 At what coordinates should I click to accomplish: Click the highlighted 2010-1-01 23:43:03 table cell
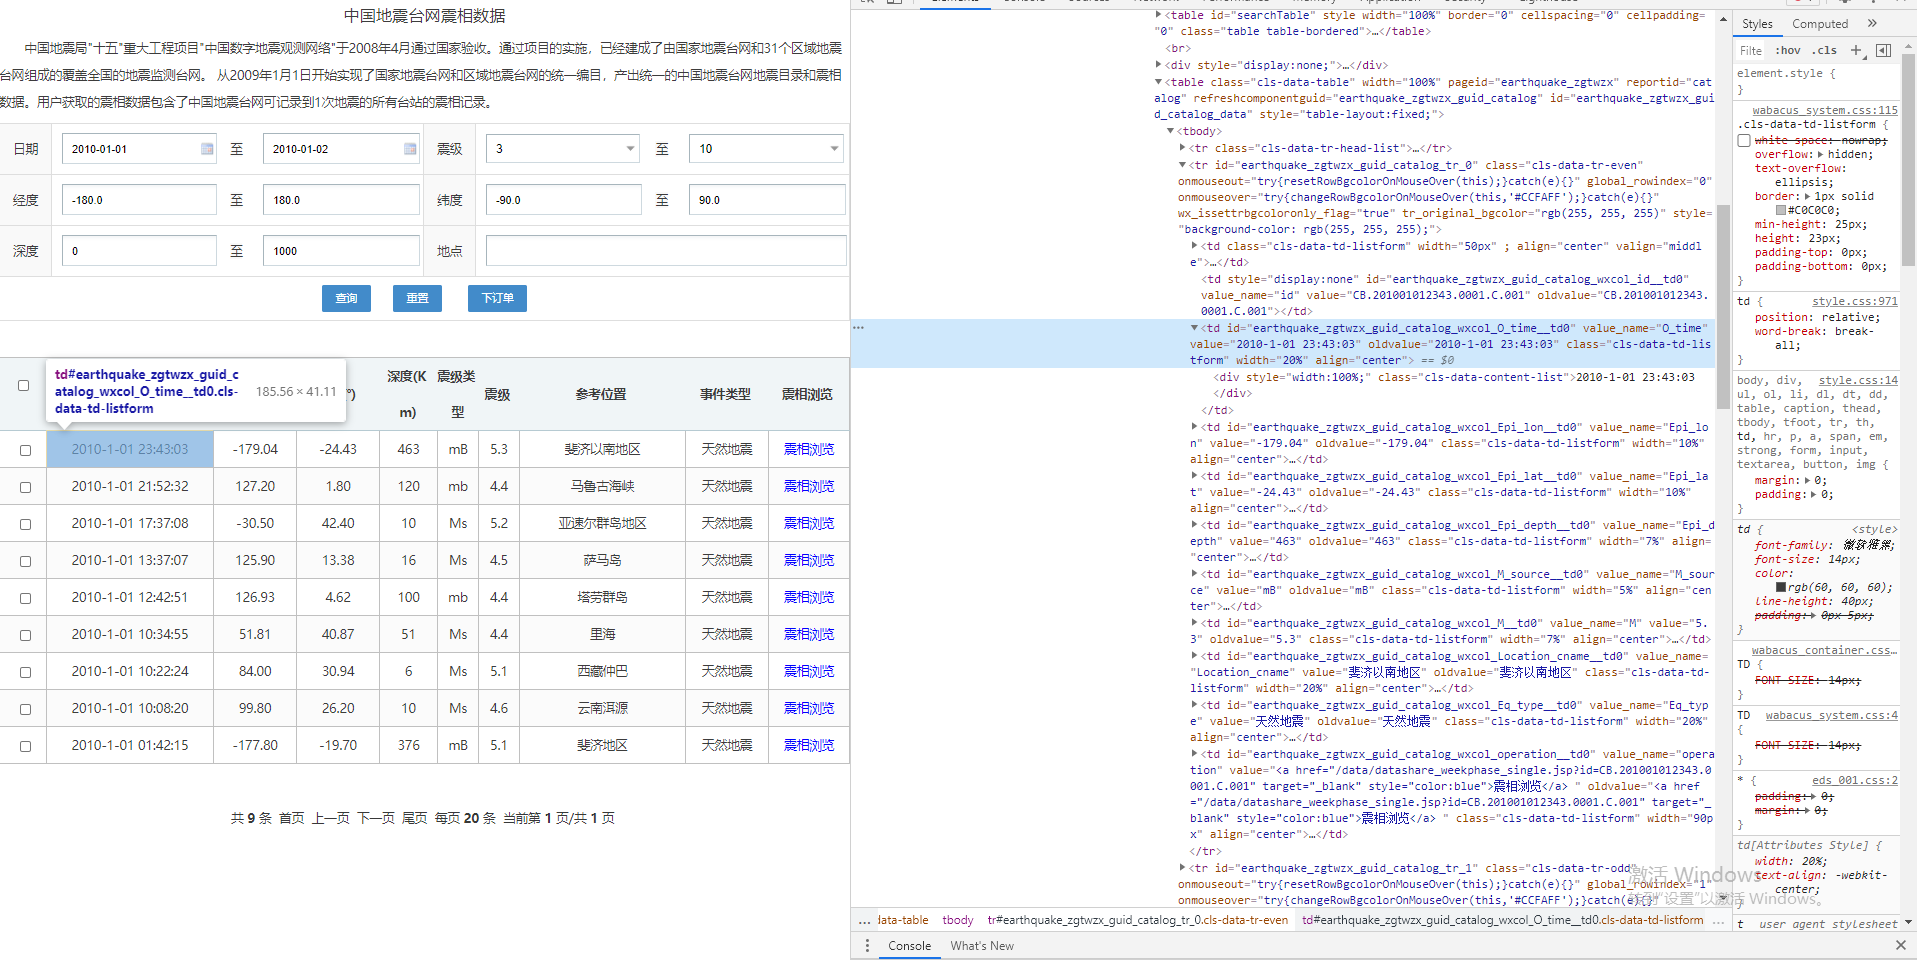tap(130, 450)
